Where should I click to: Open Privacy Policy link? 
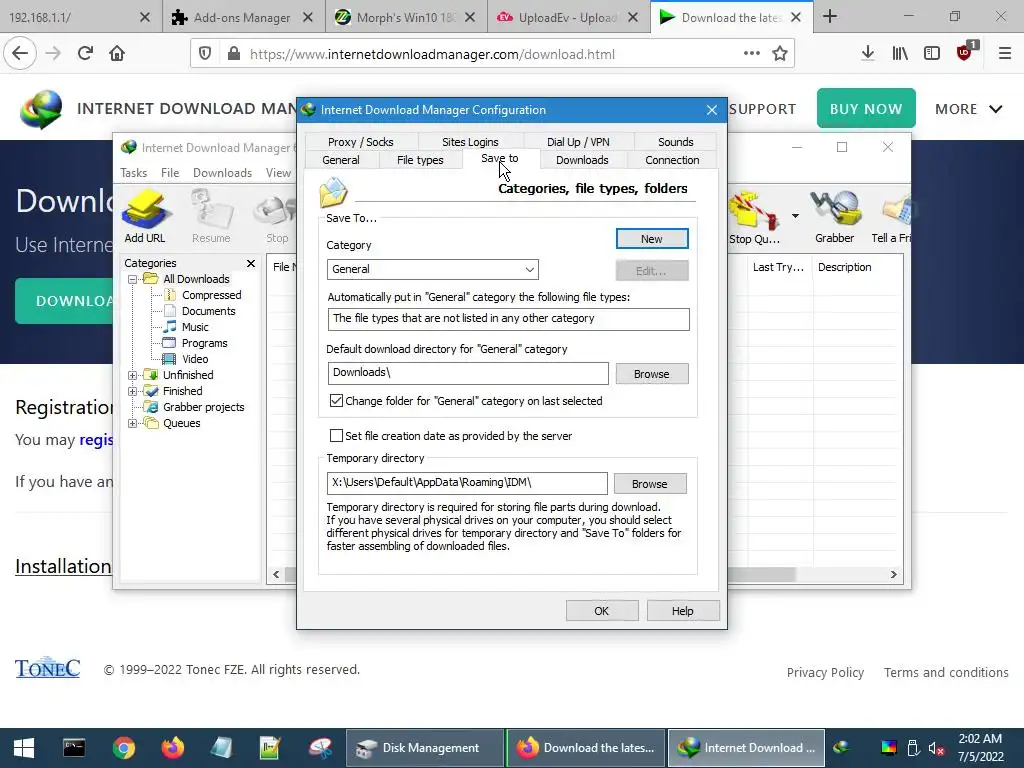825,672
